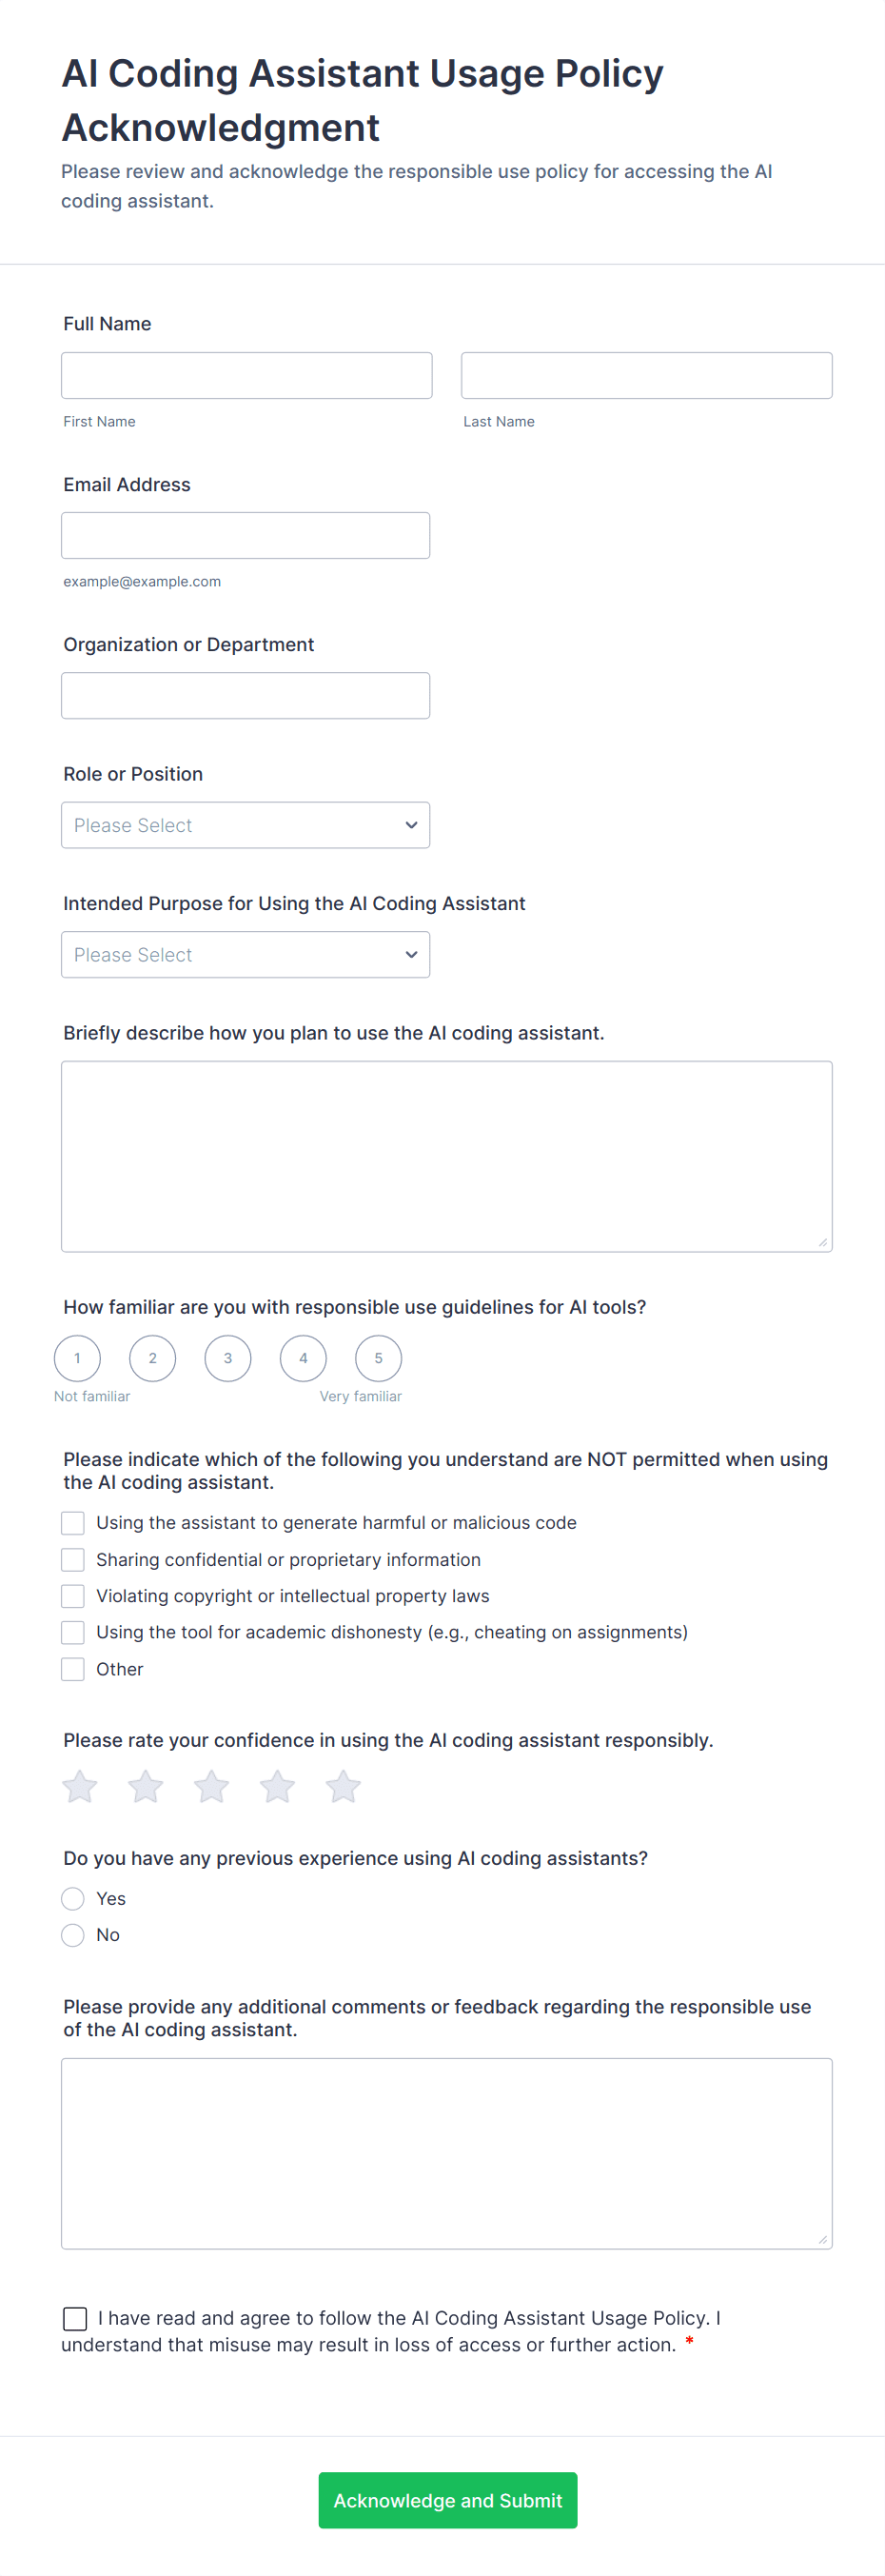Viewport: 885px width, 2576px height.
Task: Click the Acknowledge and Submit button
Action: pyautogui.click(x=447, y=2500)
